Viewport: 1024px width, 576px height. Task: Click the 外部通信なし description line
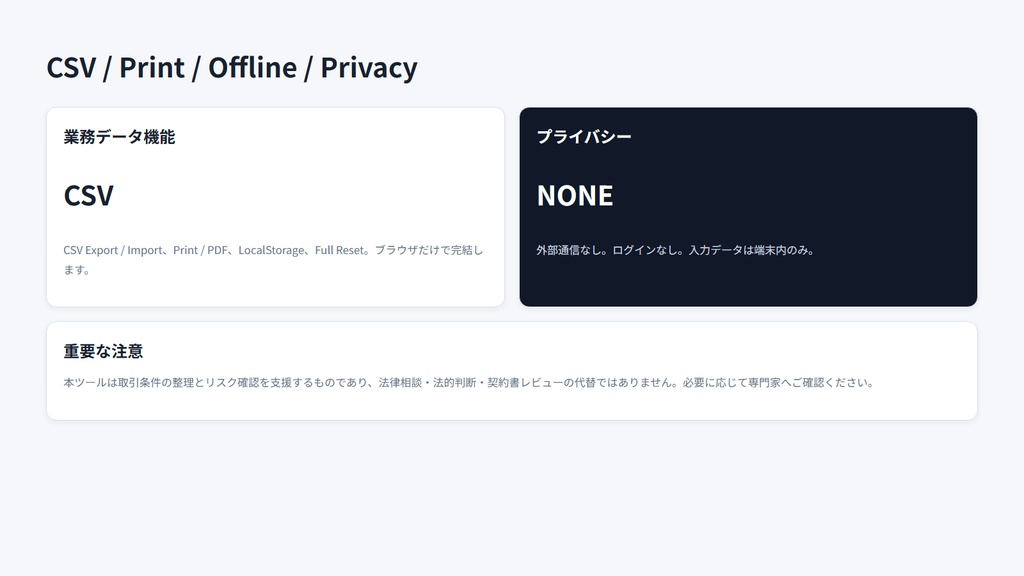click(675, 250)
